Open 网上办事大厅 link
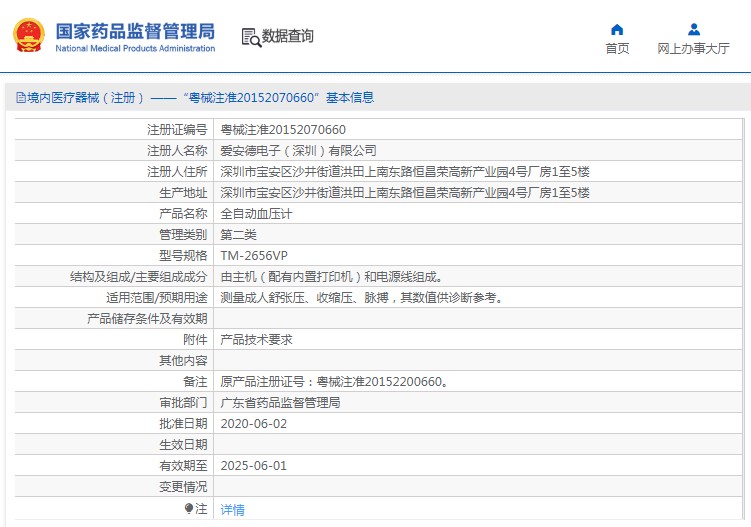 point(694,48)
